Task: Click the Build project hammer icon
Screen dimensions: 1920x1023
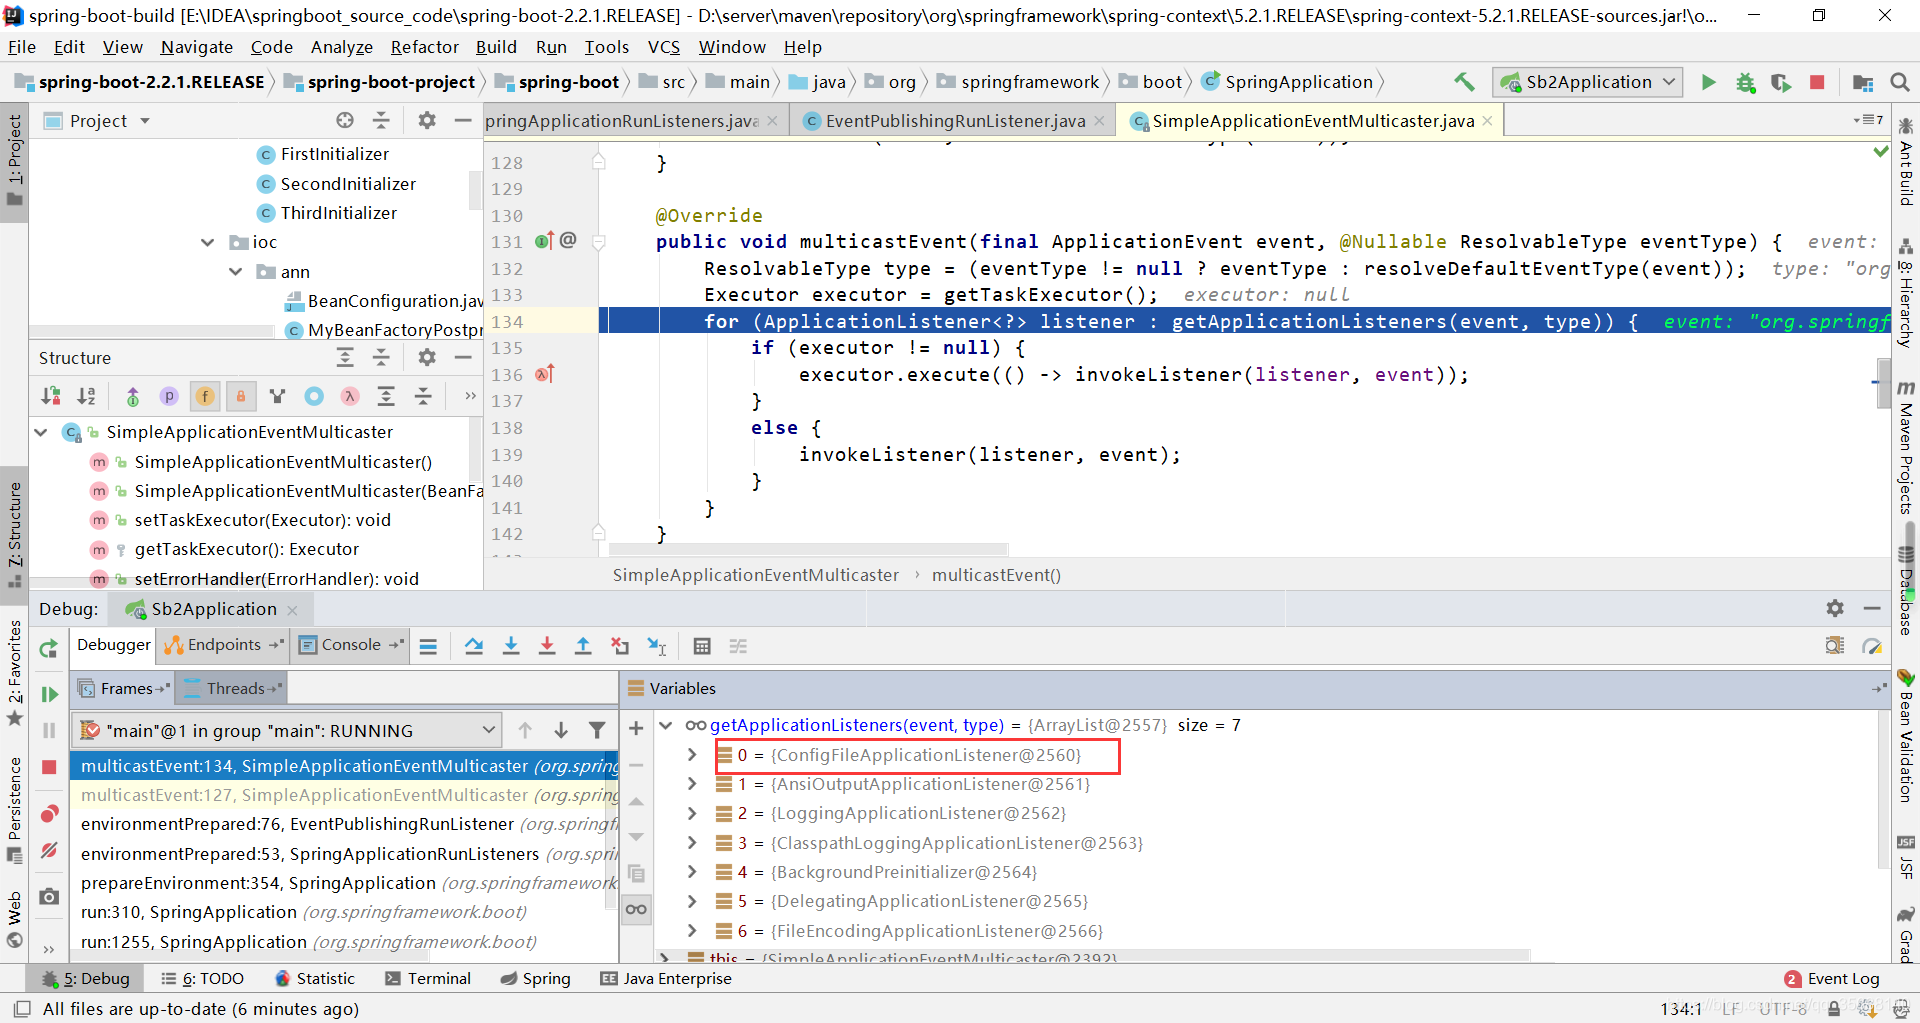Action: click(1464, 82)
